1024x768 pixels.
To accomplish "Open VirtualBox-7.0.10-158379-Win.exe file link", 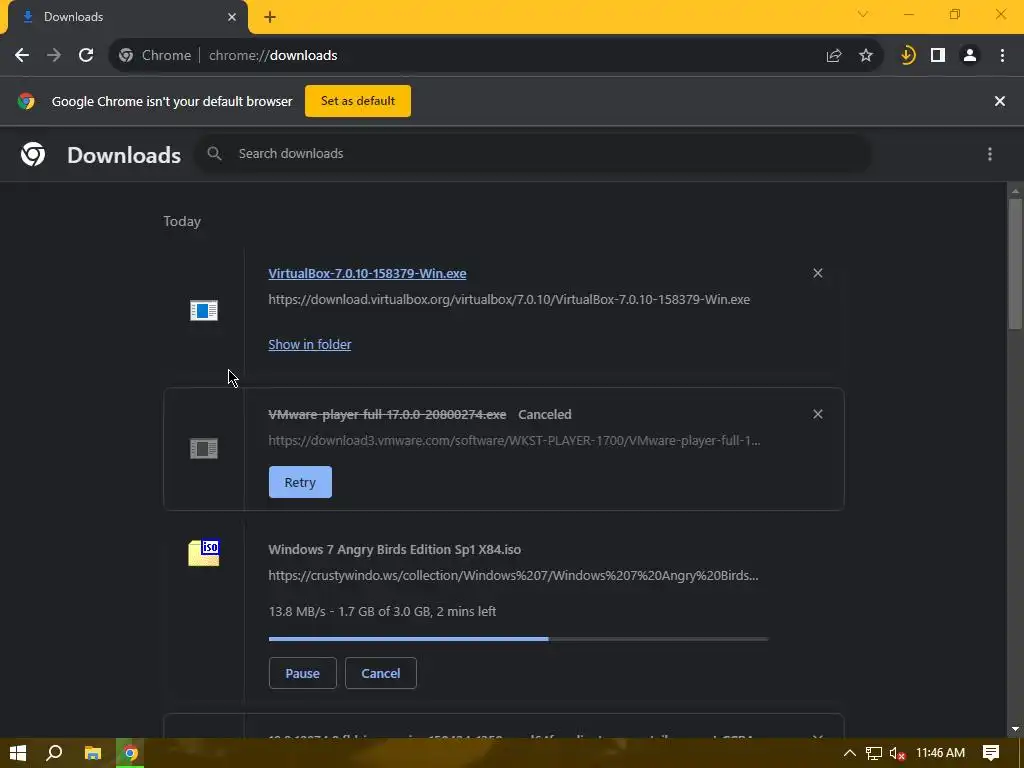I will [x=367, y=274].
